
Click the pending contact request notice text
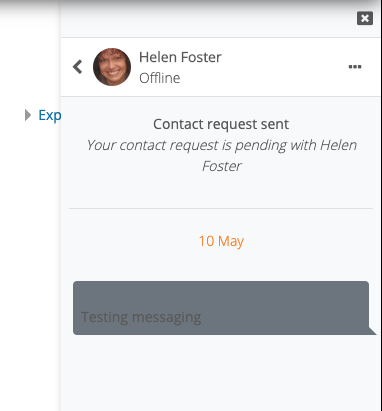tap(222, 155)
